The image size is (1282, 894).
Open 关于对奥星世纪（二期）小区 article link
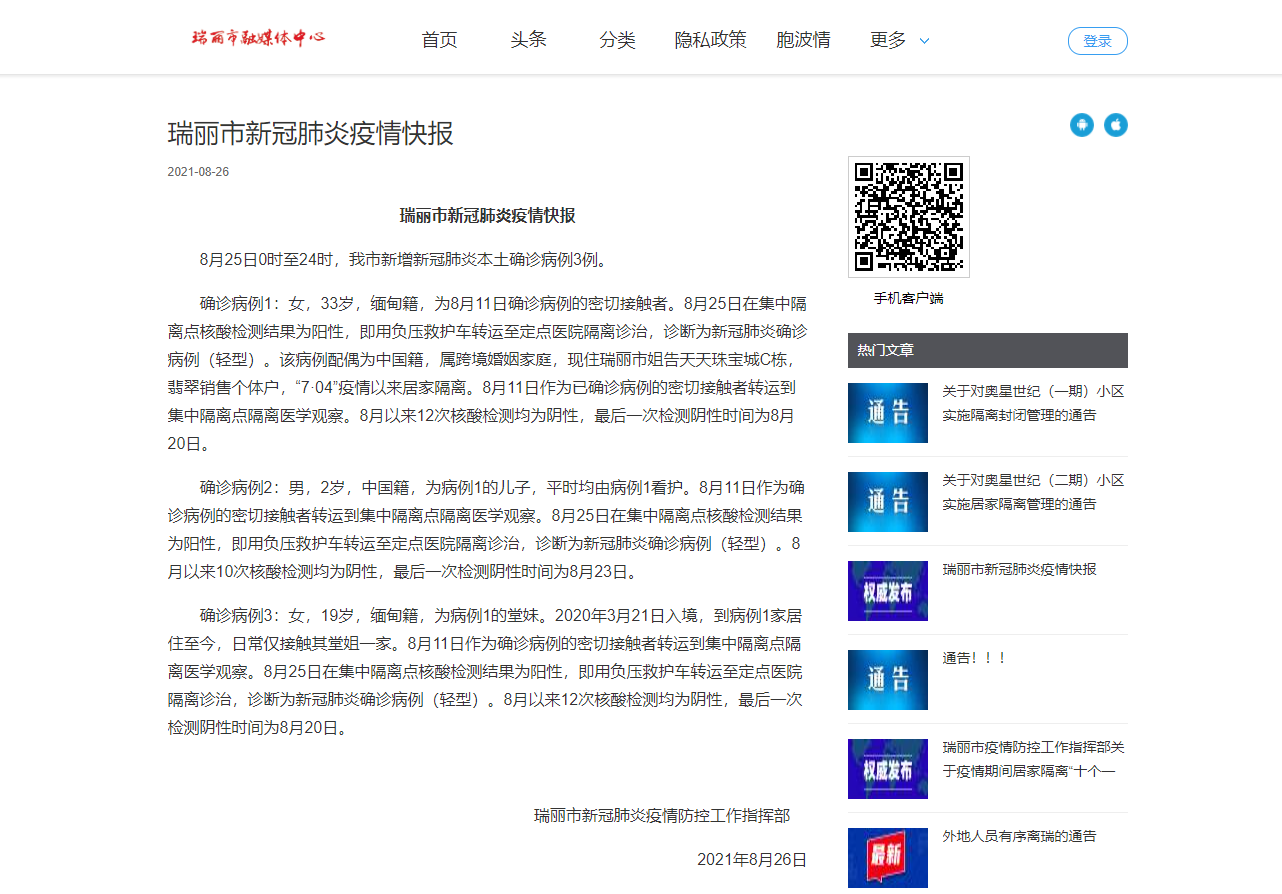click(x=1033, y=492)
